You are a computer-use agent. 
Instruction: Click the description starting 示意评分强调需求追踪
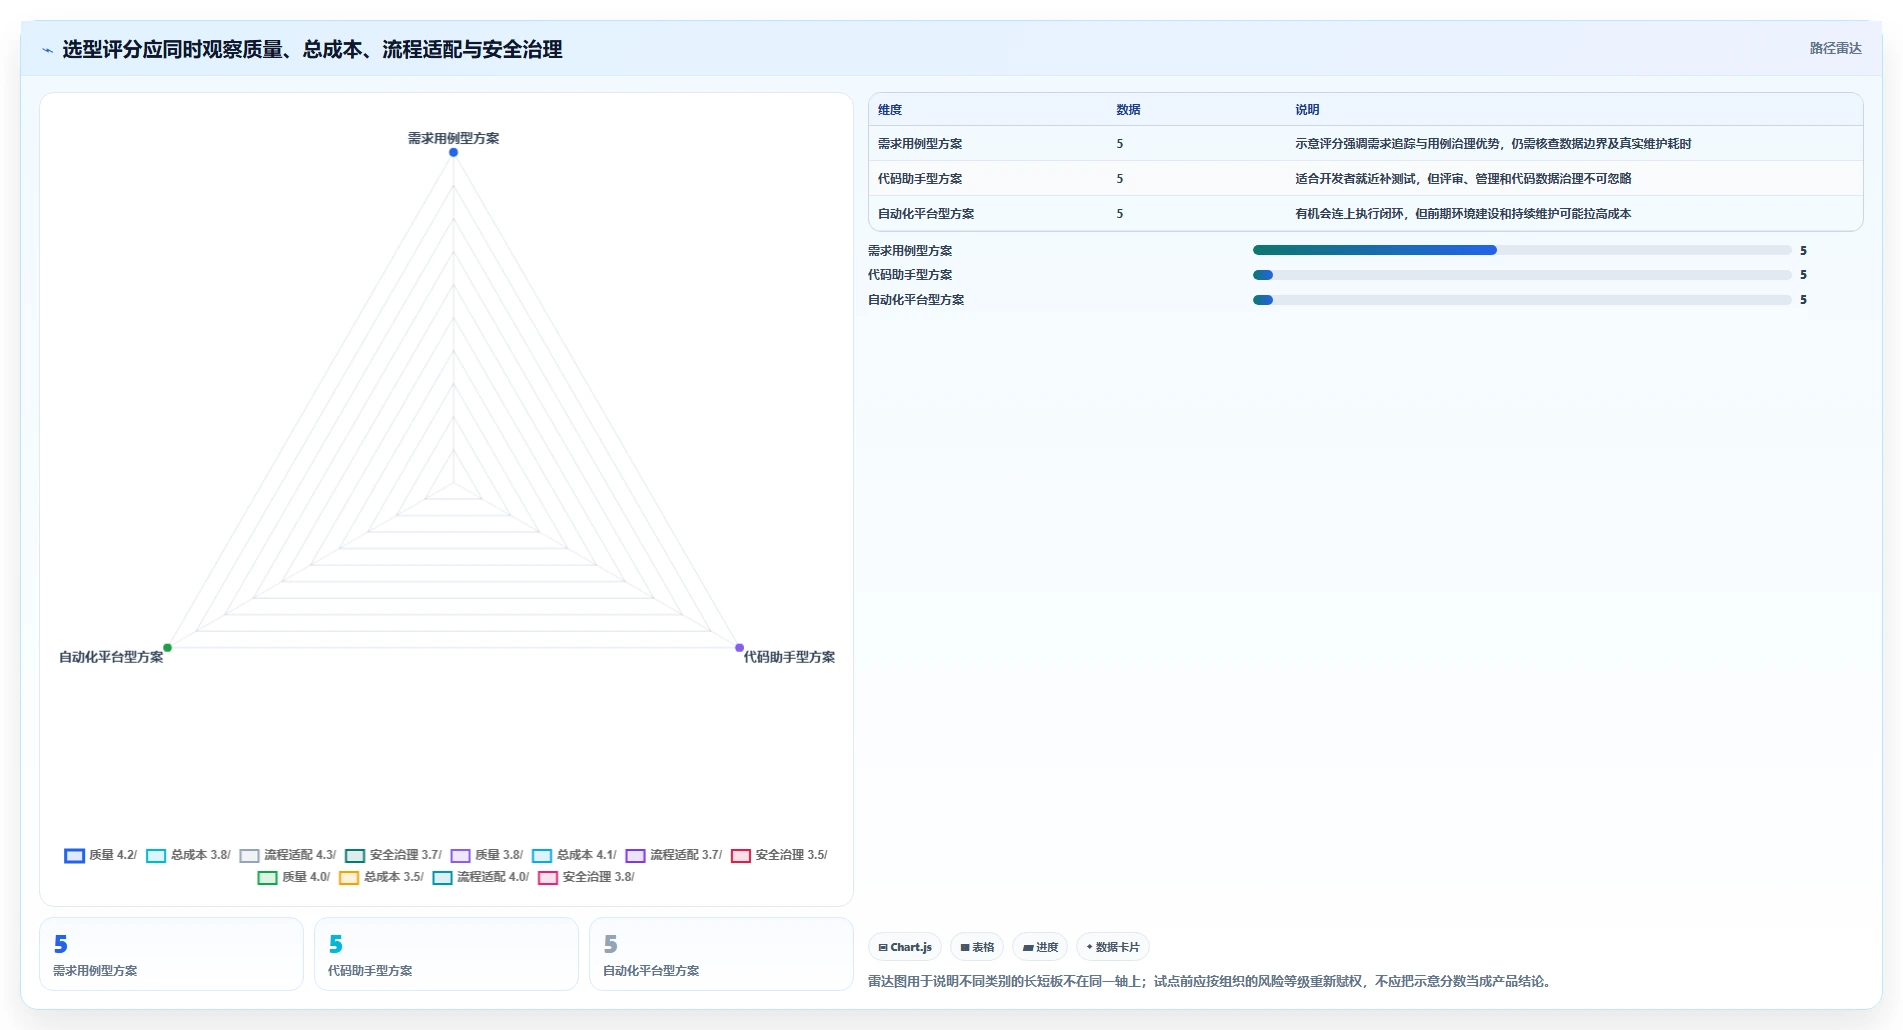(x=1493, y=144)
